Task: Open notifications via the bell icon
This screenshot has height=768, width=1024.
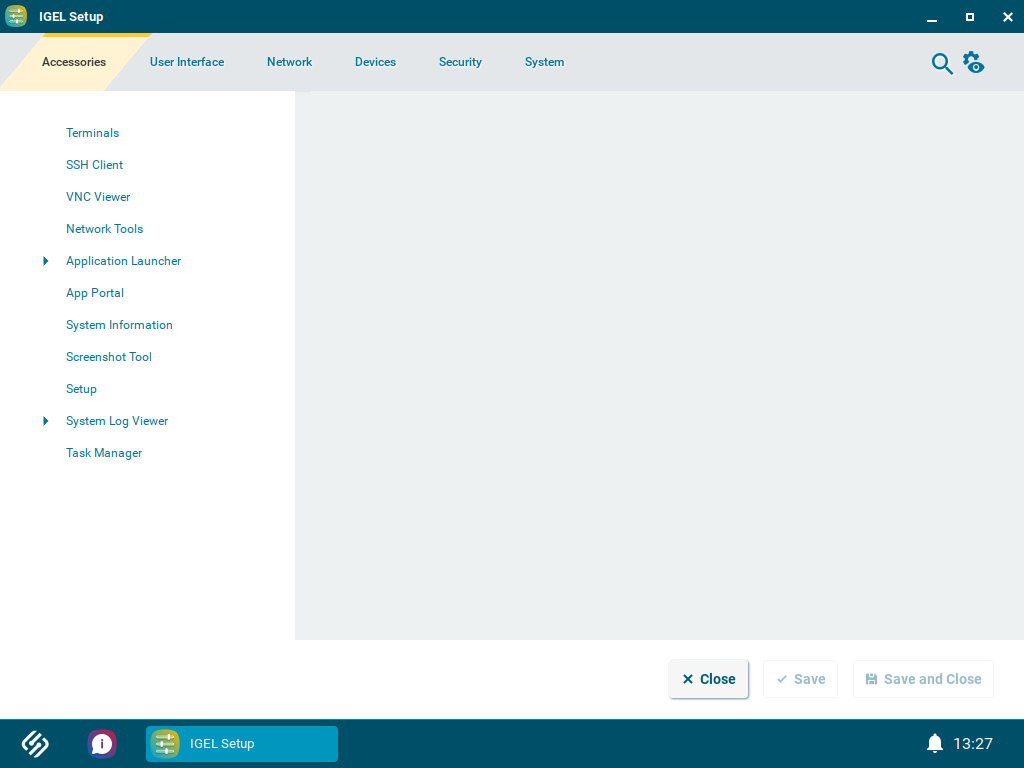Action: tap(934, 743)
